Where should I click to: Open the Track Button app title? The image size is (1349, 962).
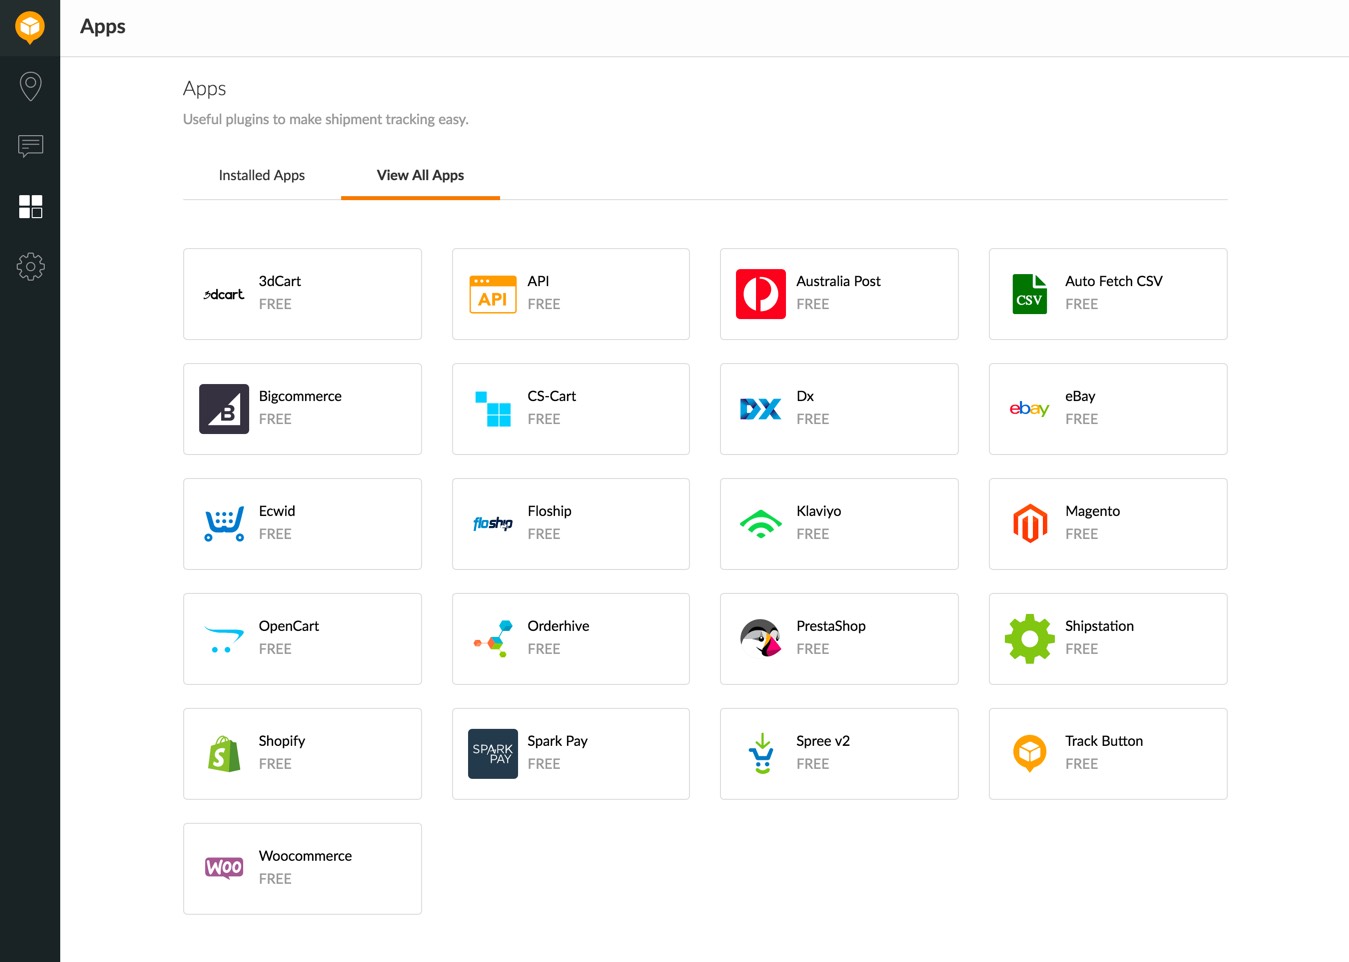[x=1103, y=741]
